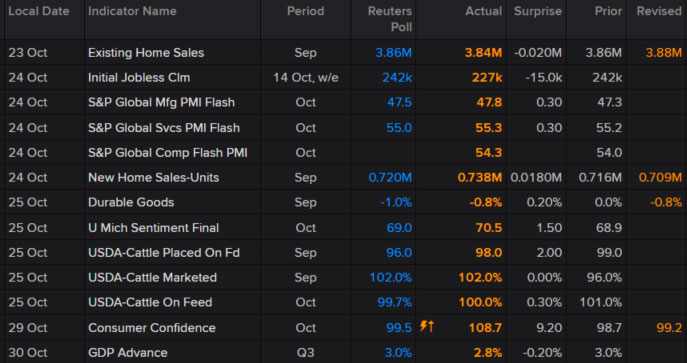The width and height of the screenshot is (687, 363).
Task: Click the Period column header
Action: [x=305, y=11]
